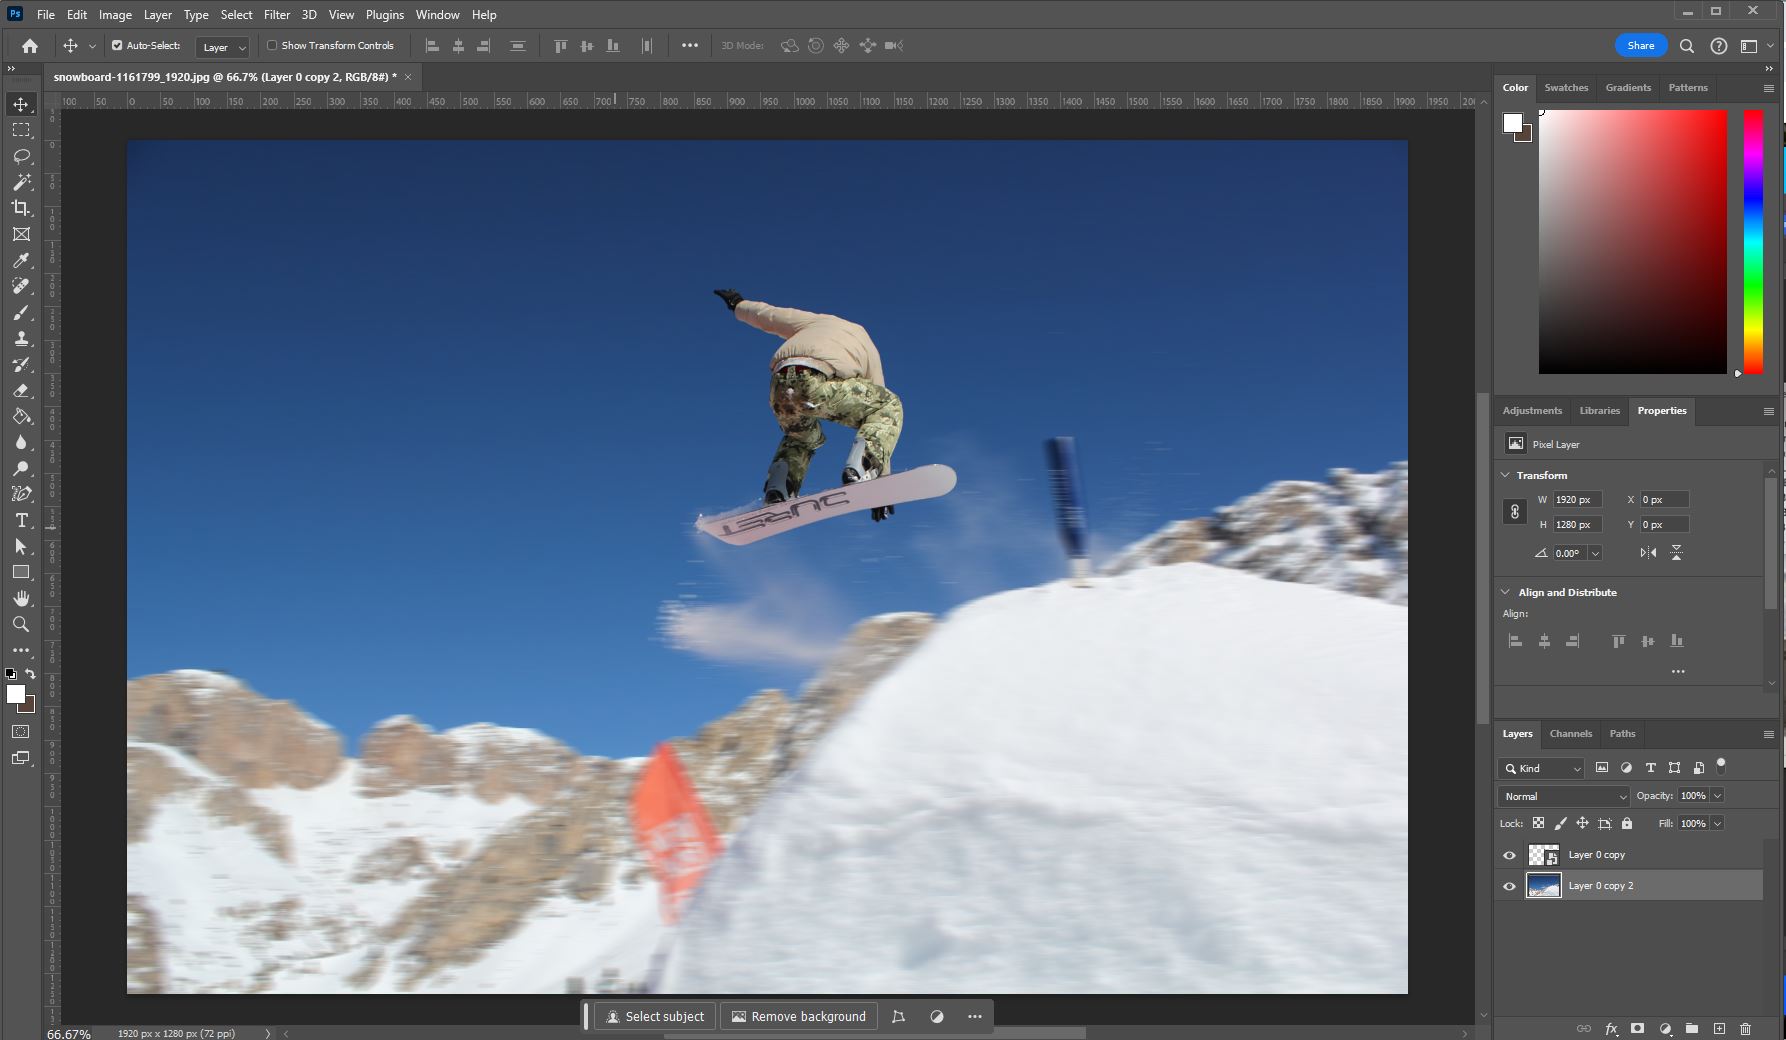Select the Eyedropper tool
Image resolution: width=1786 pixels, height=1040 pixels.
[x=21, y=260]
